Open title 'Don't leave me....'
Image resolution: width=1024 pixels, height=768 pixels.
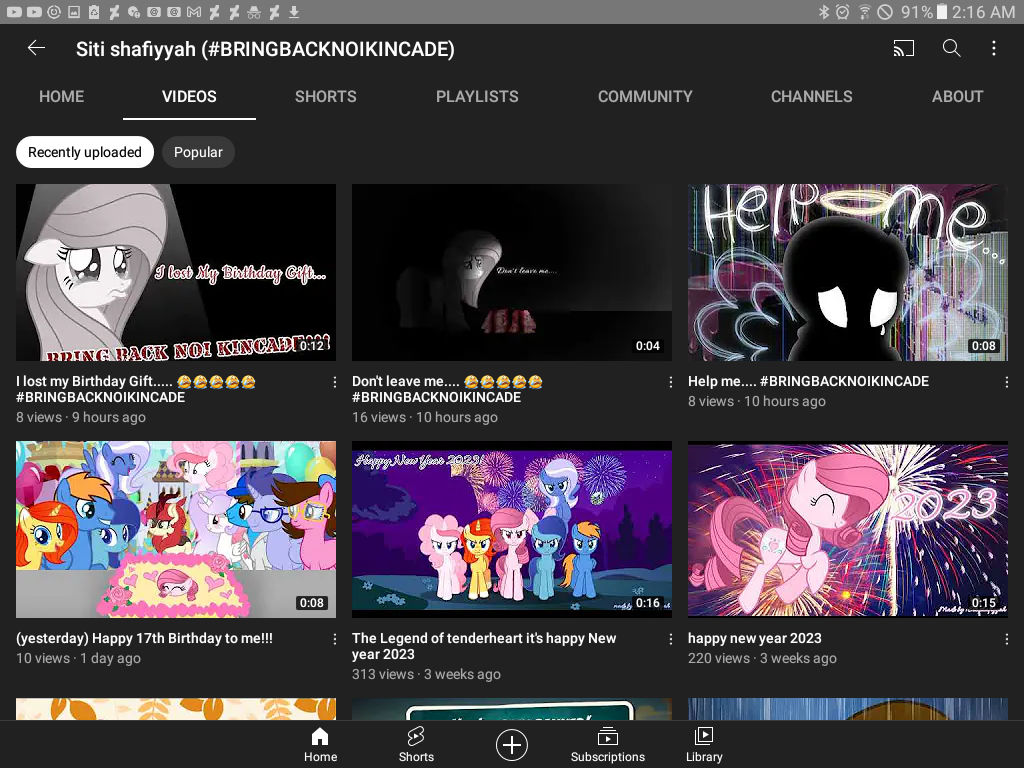tap(447, 389)
